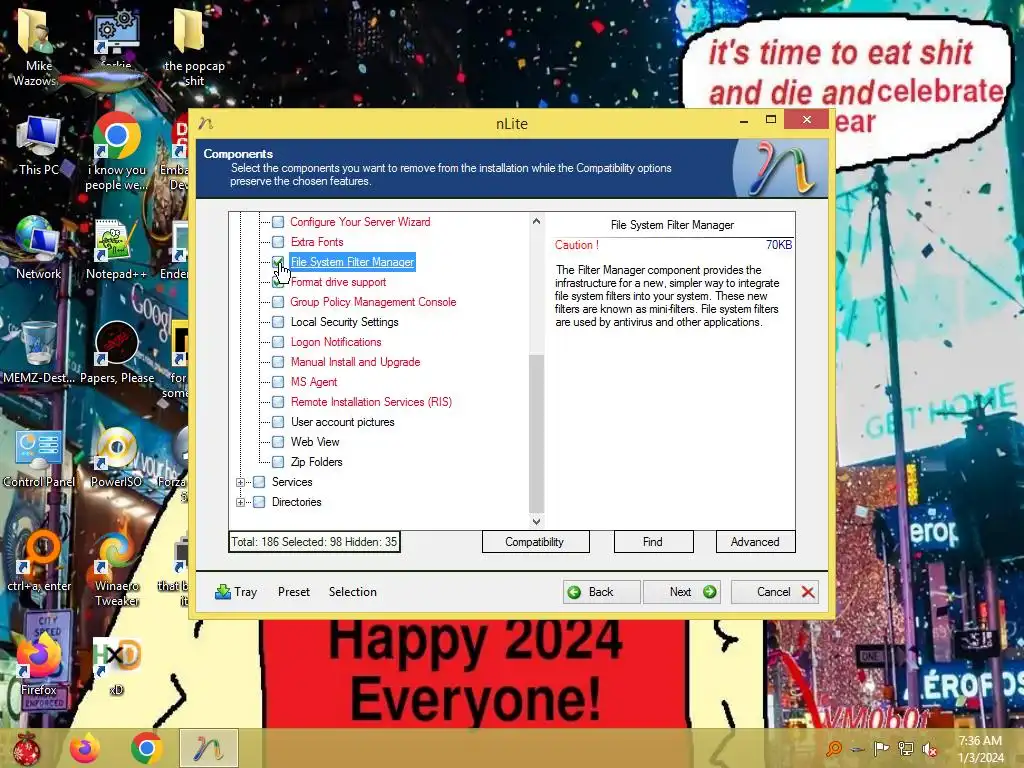Click the network tray icon
Screen dimensions: 1024x768
point(906,749)
